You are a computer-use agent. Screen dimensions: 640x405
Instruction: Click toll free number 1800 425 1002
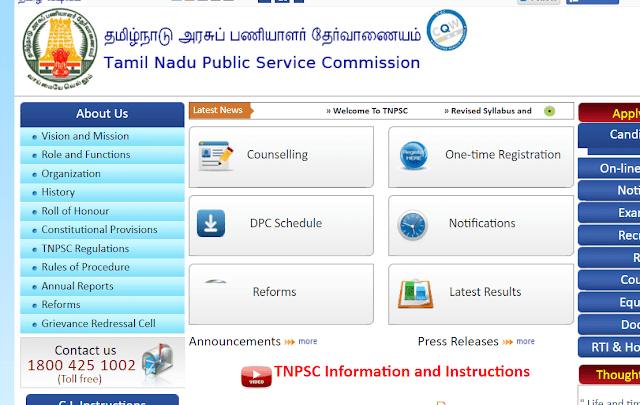81,365
